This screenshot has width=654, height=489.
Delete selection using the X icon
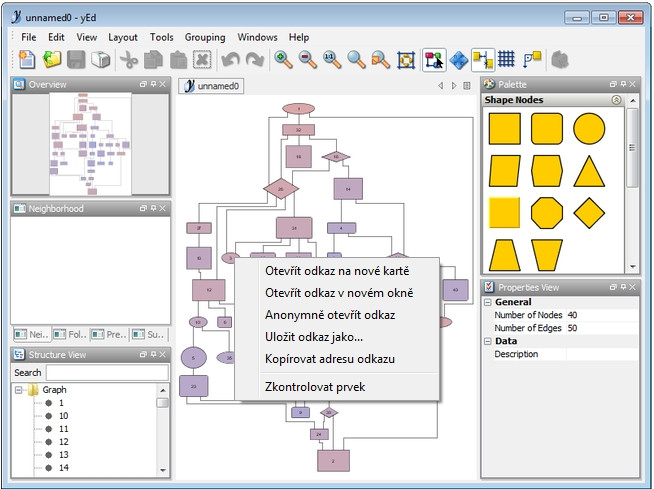tap(202, 60)
